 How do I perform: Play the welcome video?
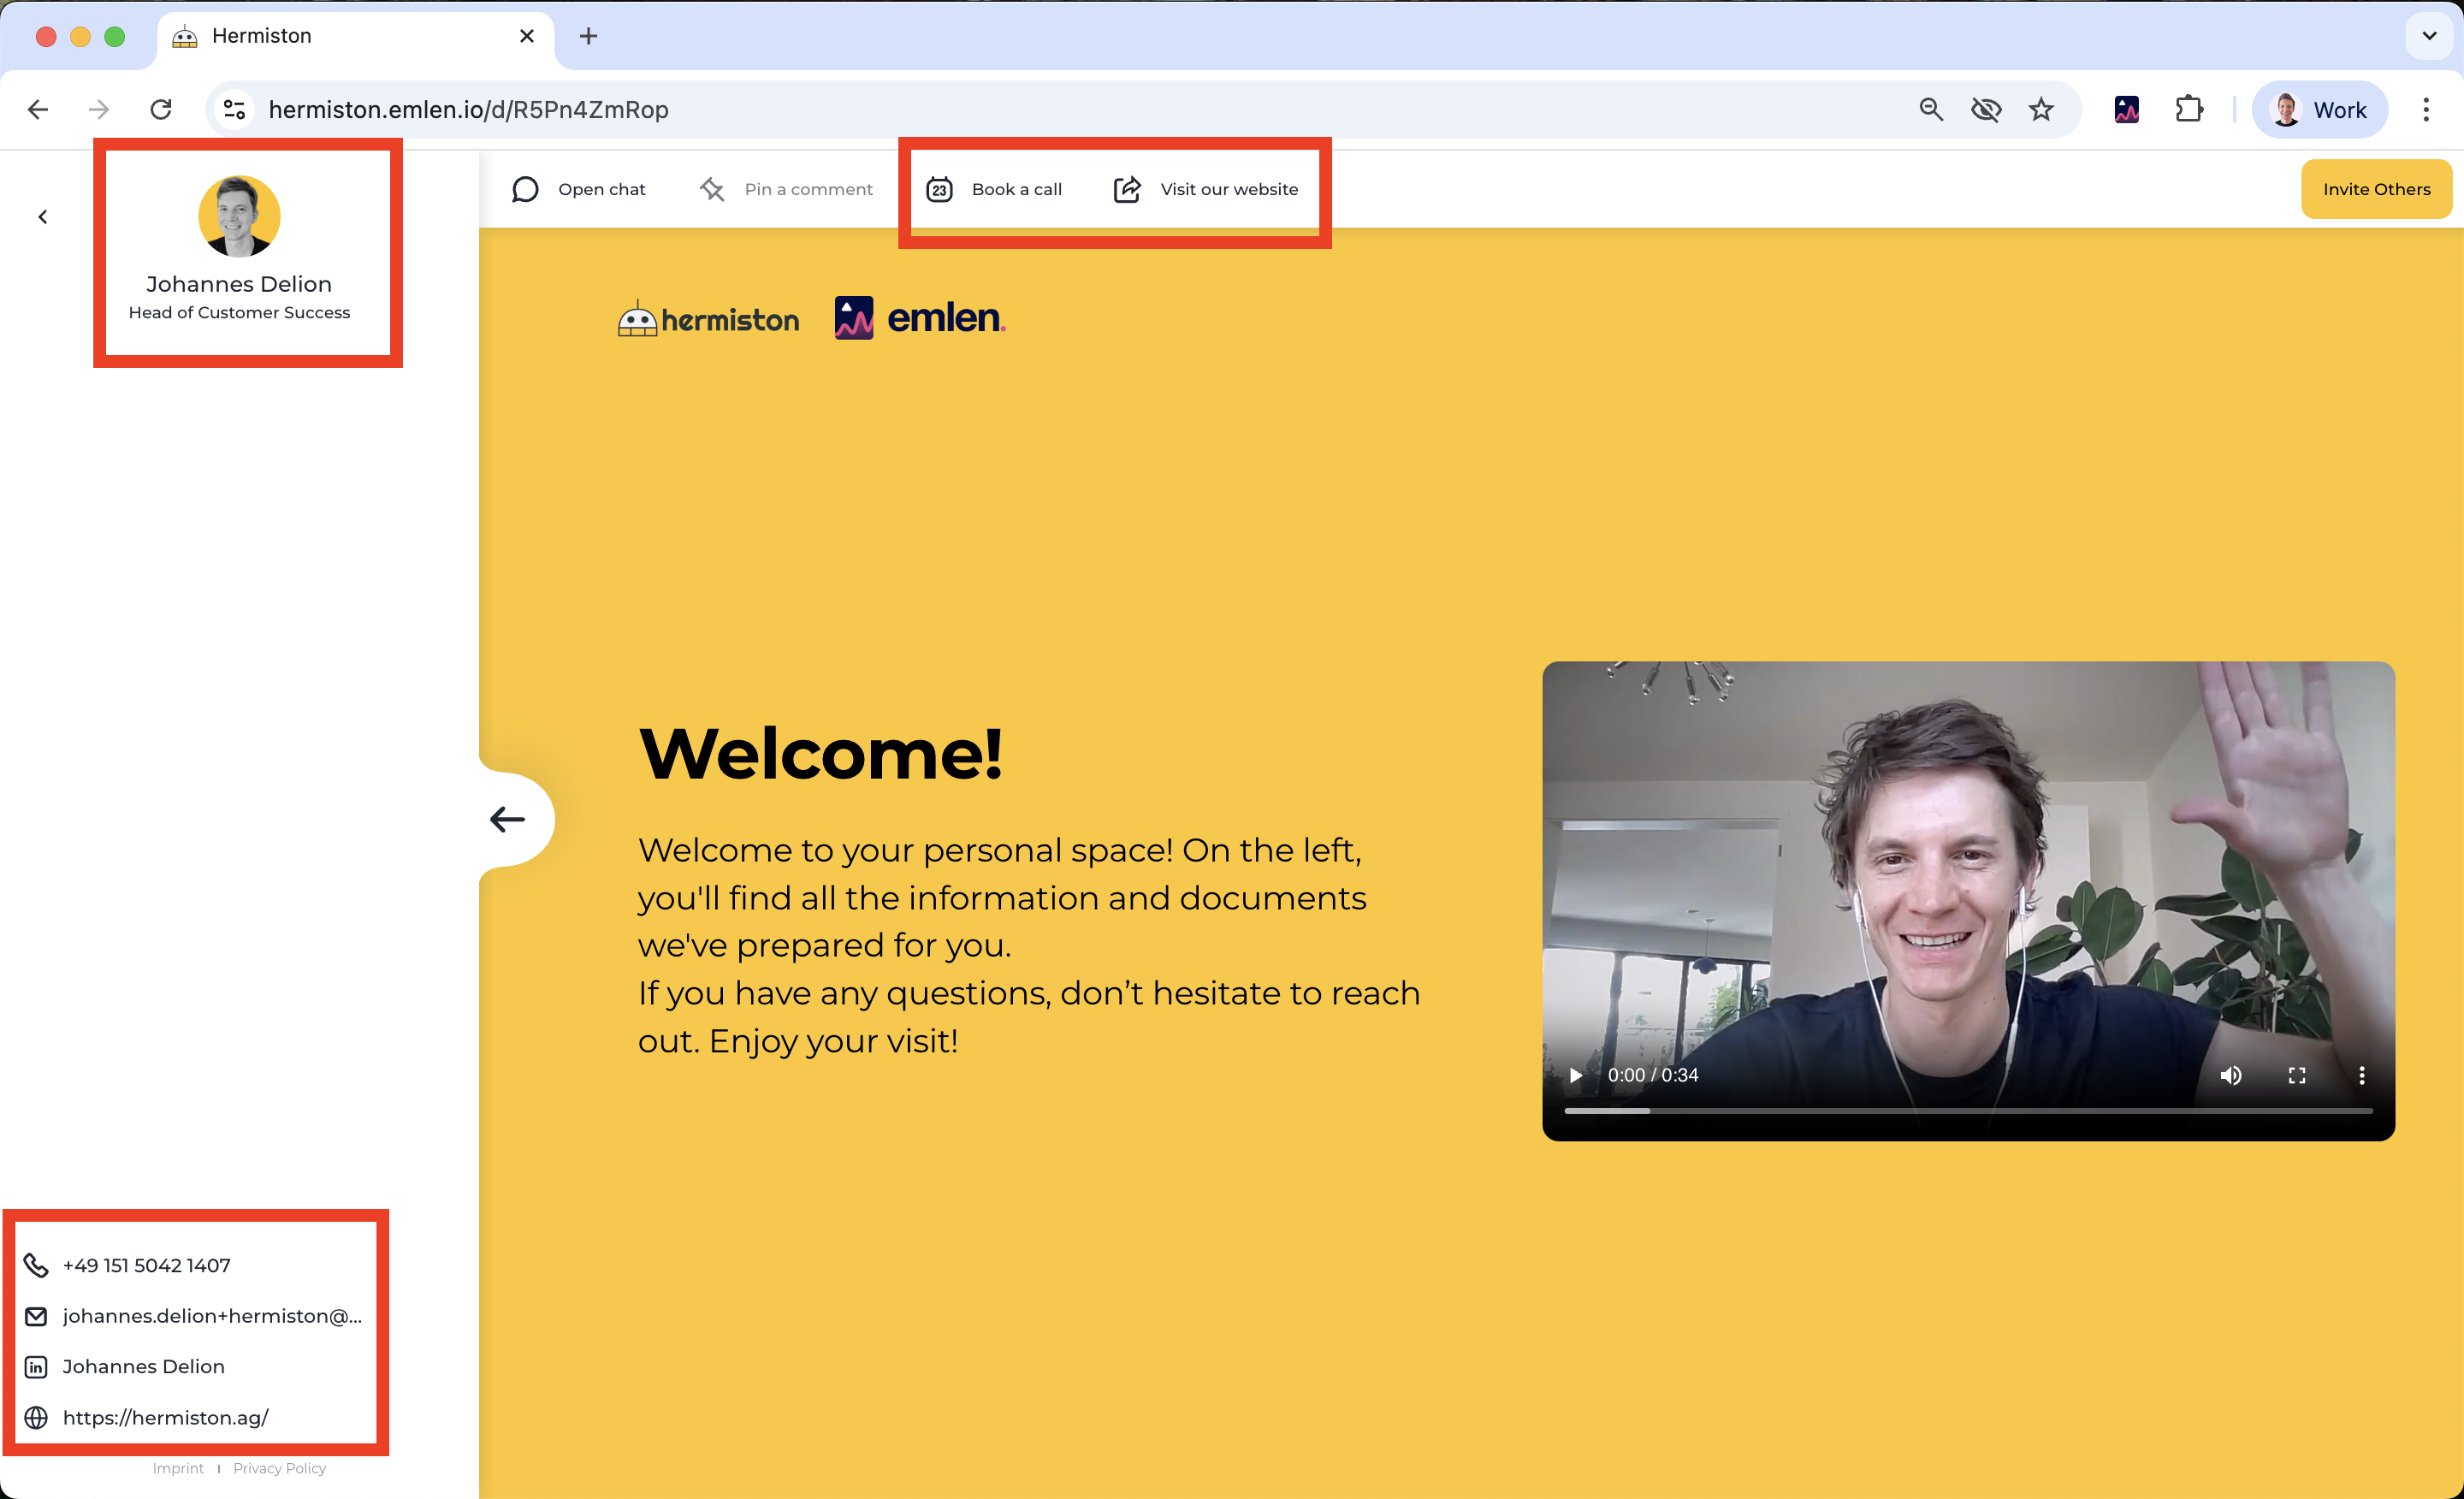click(1576, 1075)
